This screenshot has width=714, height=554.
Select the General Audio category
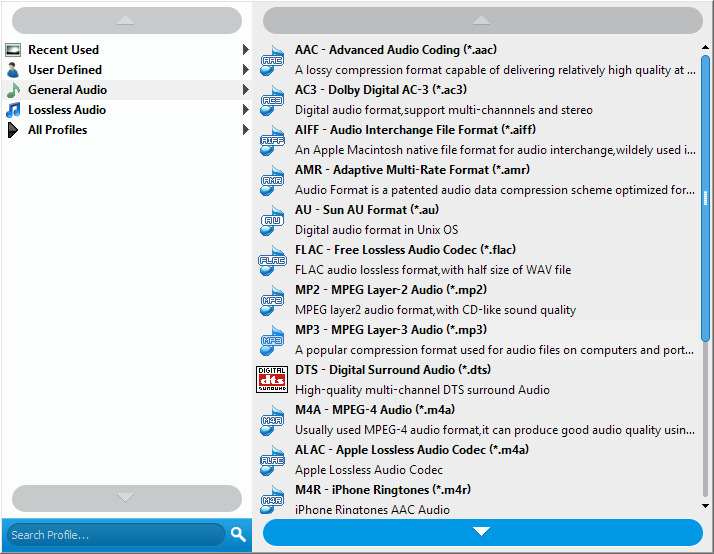tap(127, 90)
